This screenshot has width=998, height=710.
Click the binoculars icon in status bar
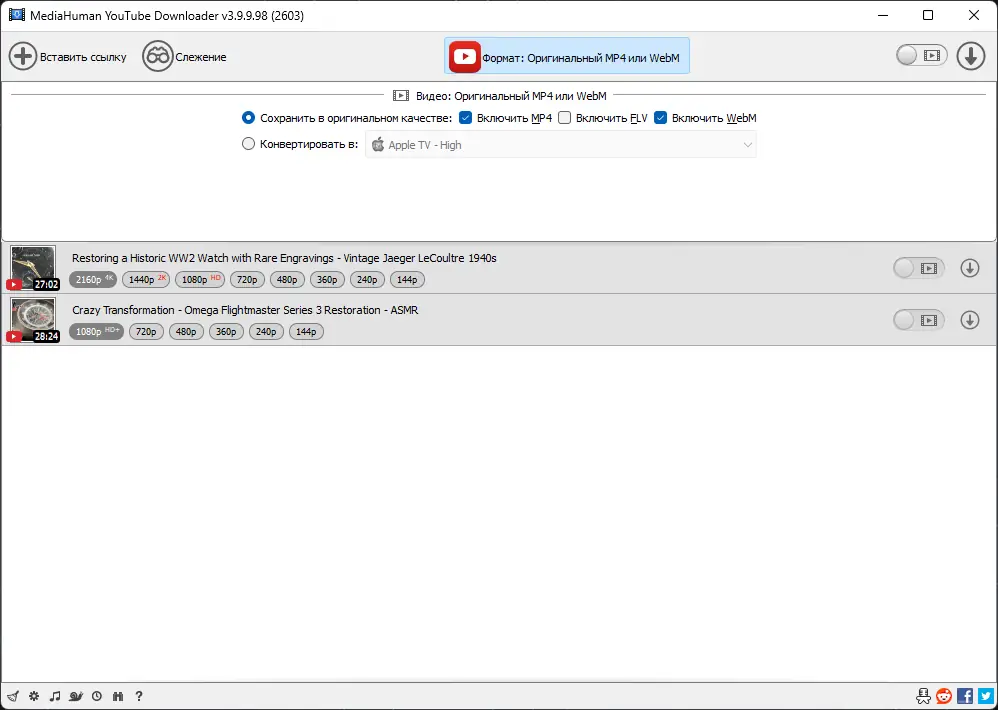(x=118, y=696)
